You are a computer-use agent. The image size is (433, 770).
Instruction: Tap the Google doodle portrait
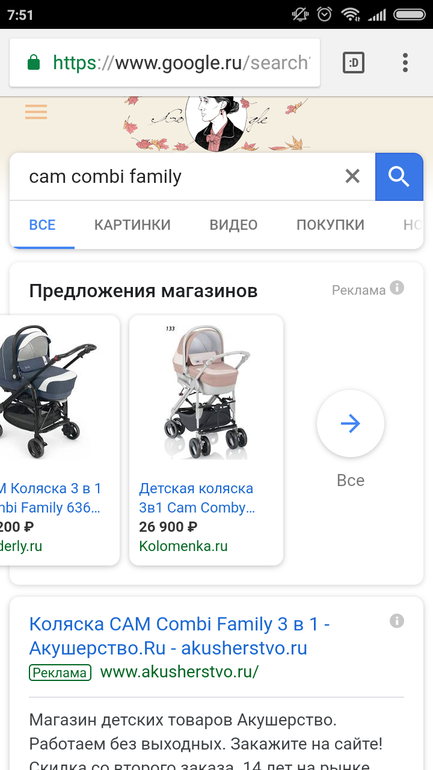[216, 123]
